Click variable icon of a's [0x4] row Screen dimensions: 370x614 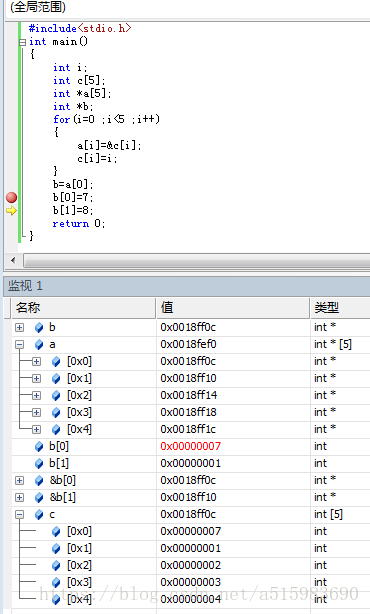56,430
